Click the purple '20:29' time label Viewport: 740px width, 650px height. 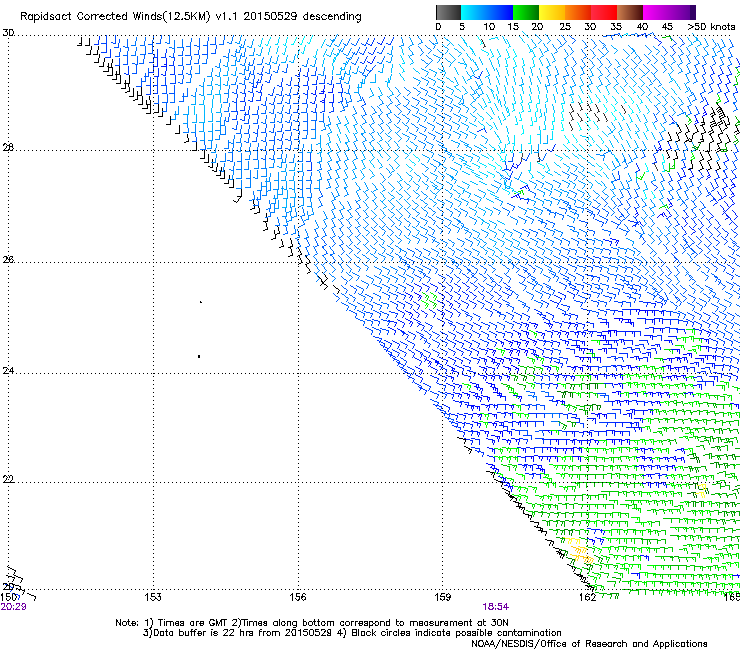click(13, 607)
